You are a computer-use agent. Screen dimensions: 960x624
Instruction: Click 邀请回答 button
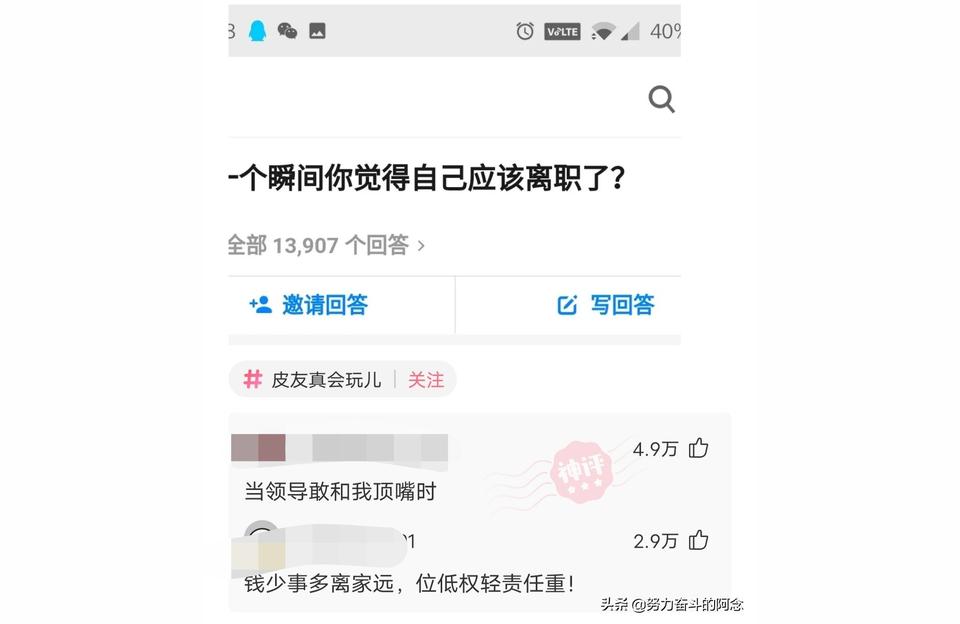308,304
